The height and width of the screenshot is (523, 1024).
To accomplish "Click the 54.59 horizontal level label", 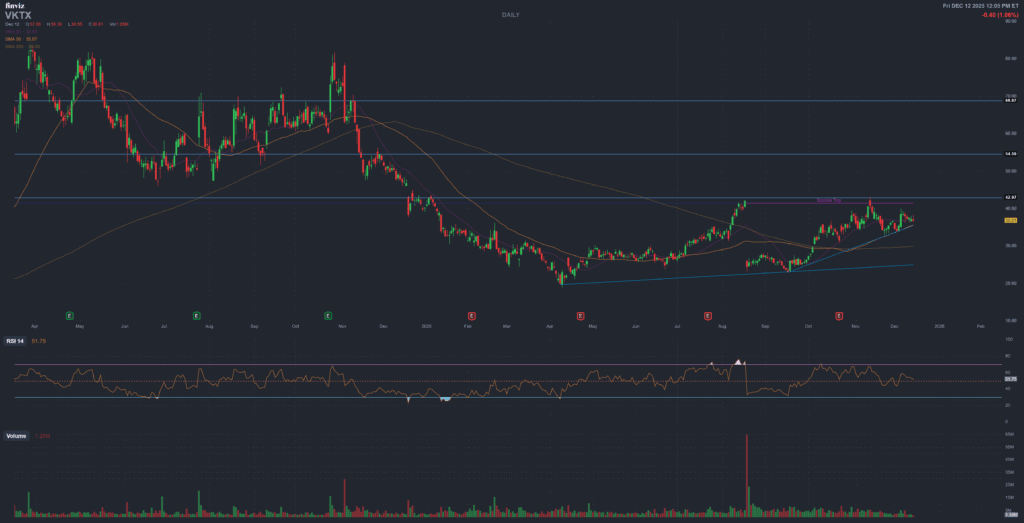I will tap(1010, 154).
